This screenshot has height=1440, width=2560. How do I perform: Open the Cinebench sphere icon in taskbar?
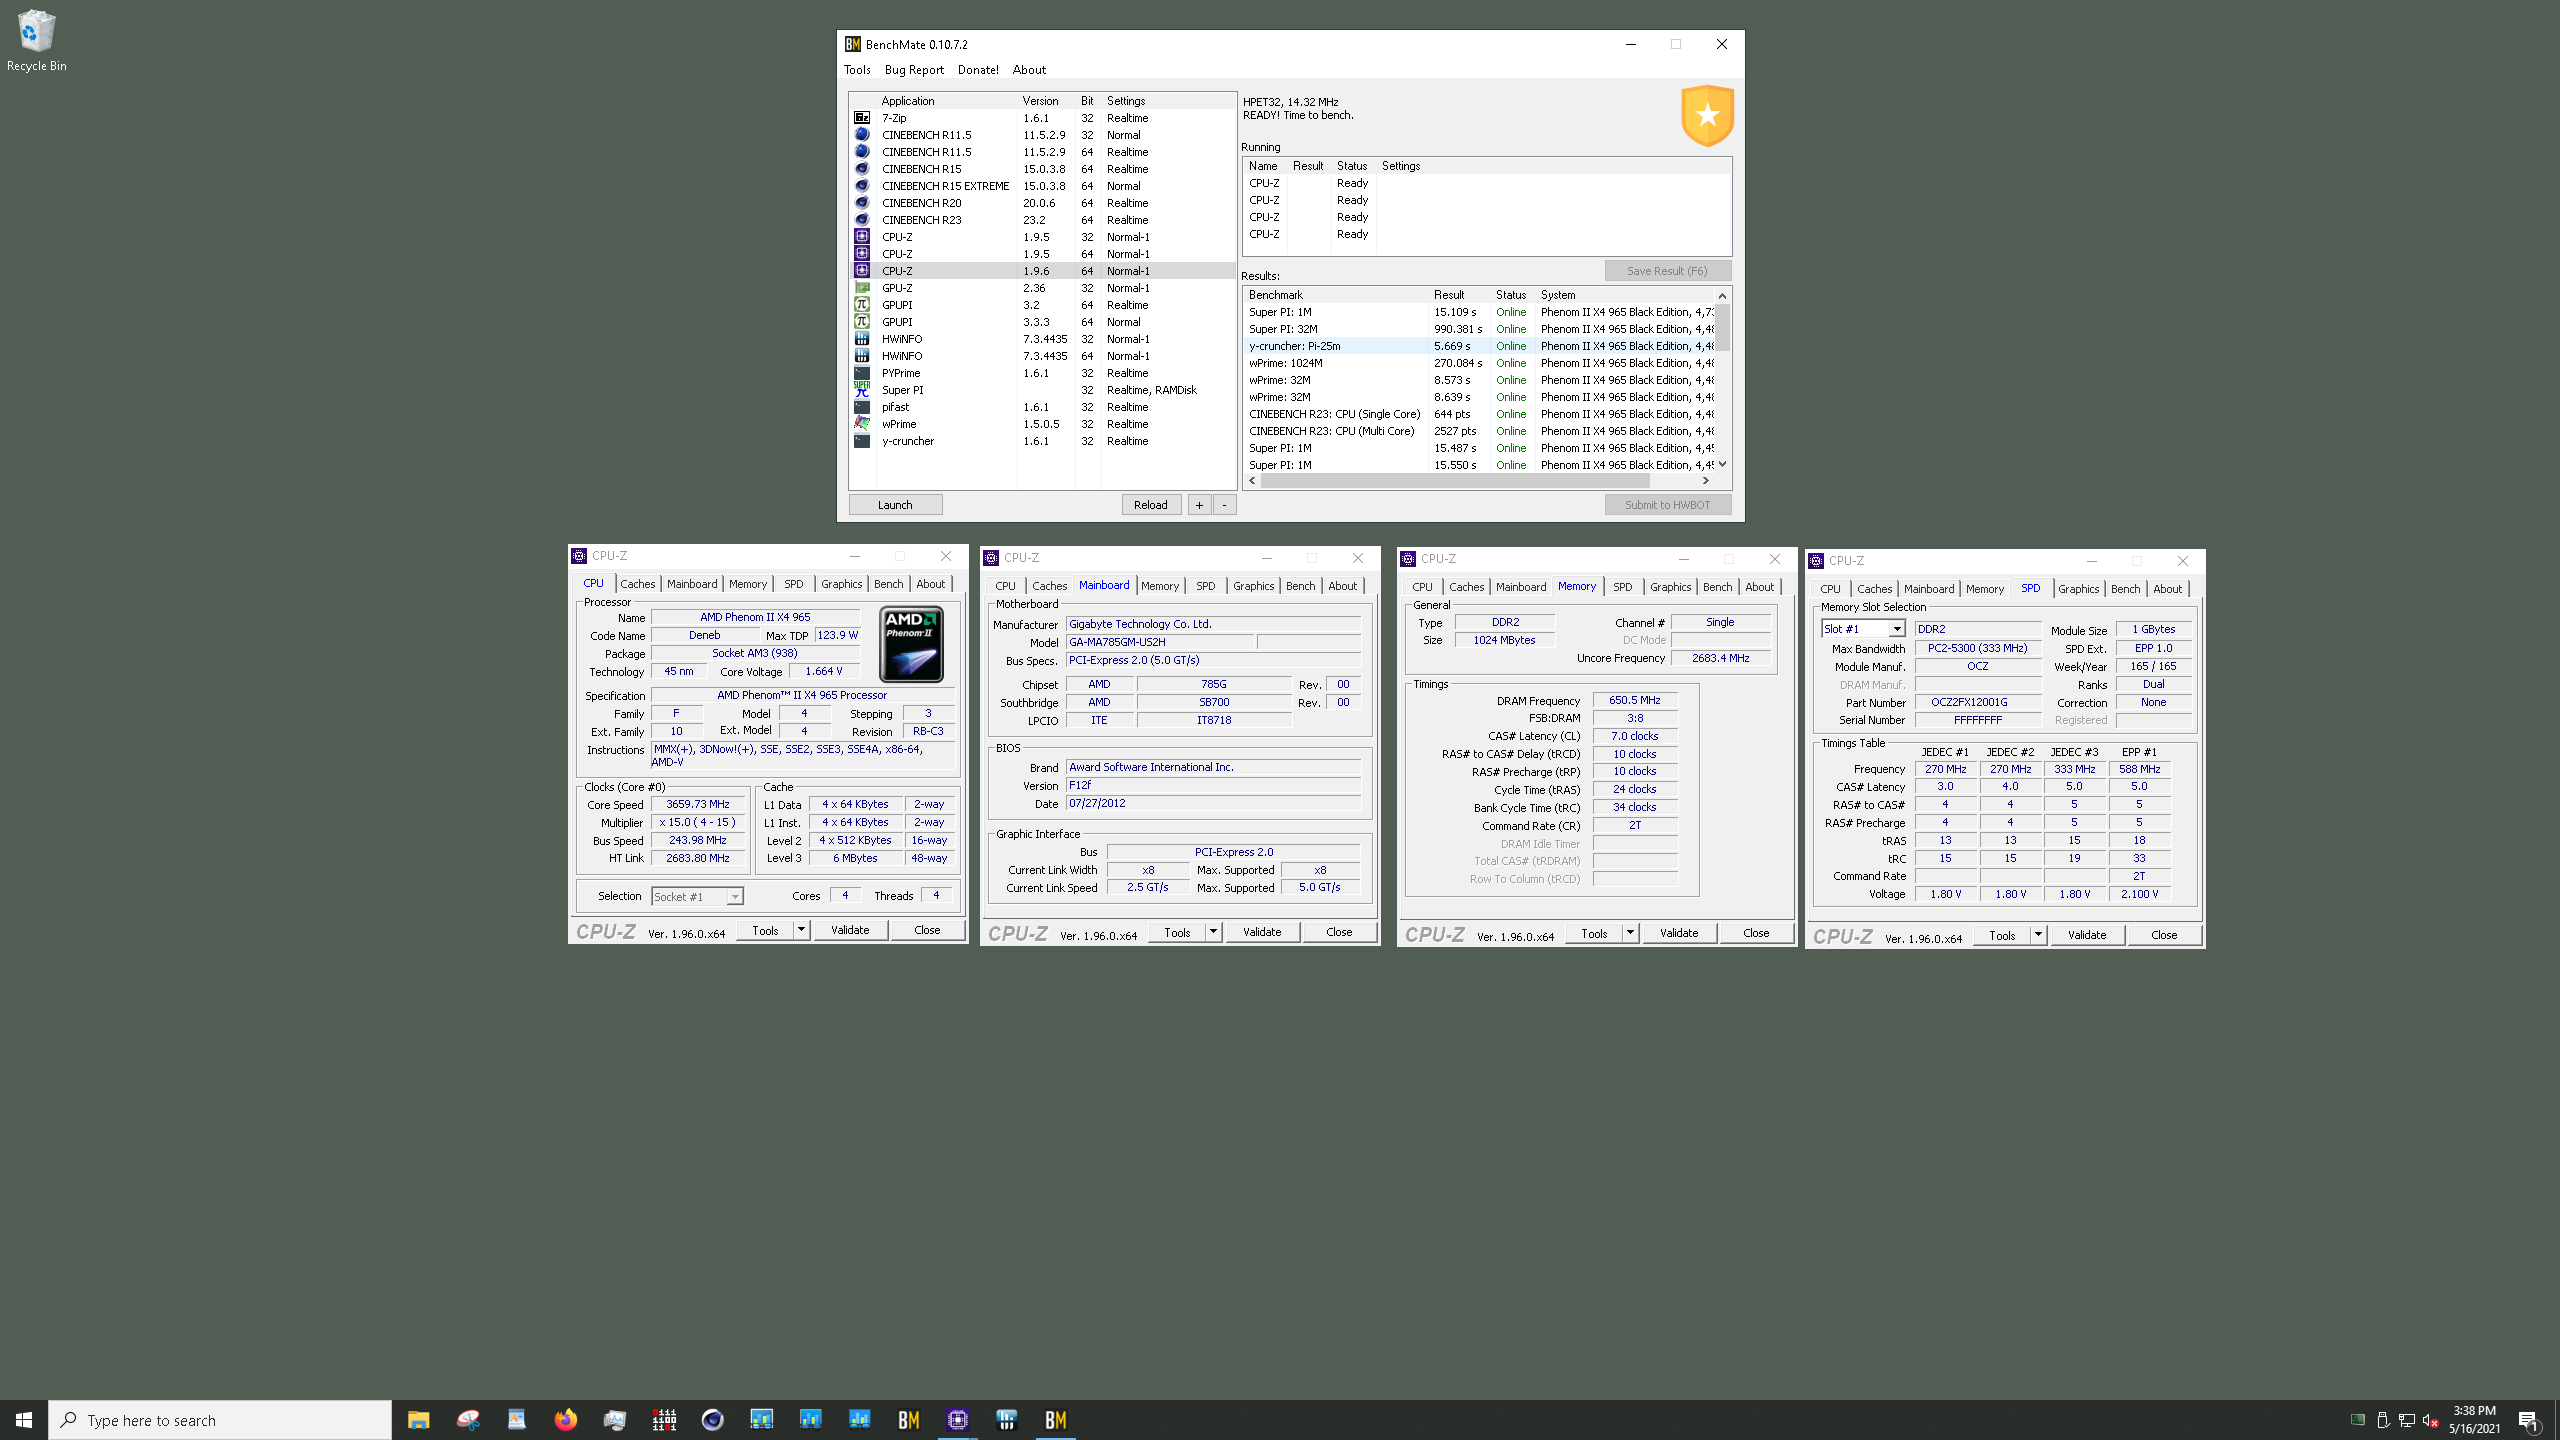pyautogui.click(x=712, y=1420)
